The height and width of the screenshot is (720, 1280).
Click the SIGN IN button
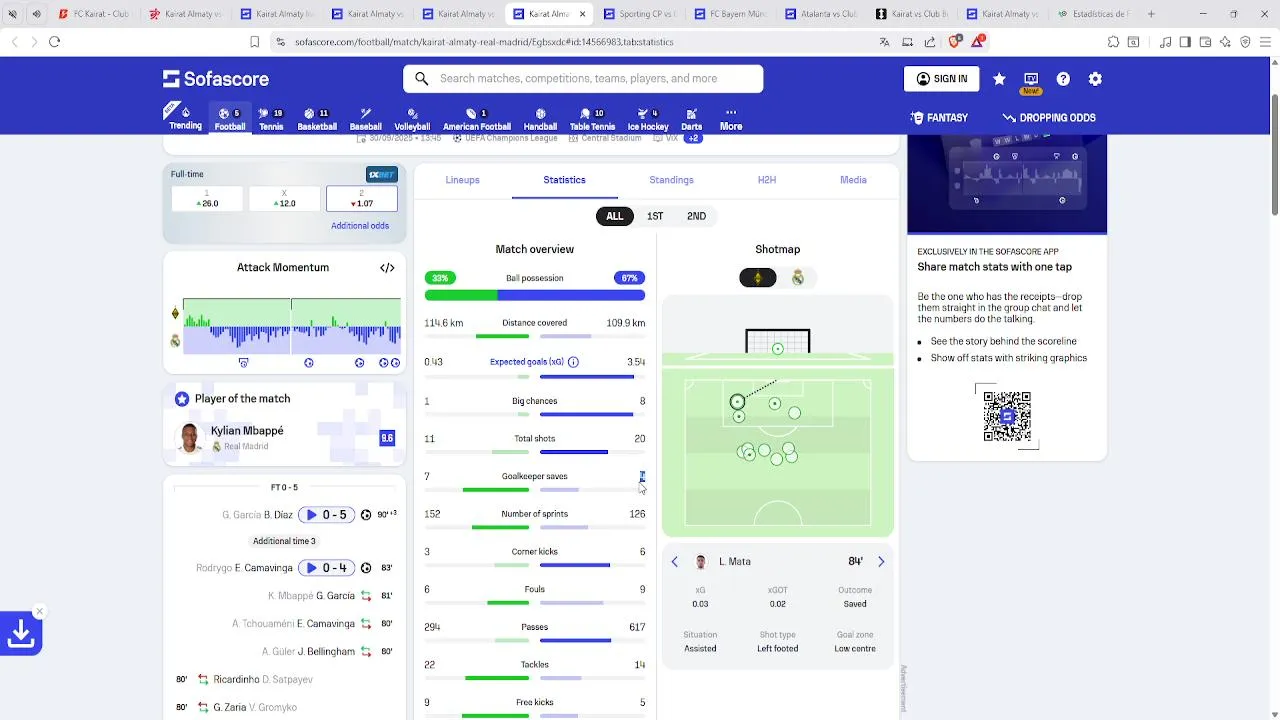tap(941, 79)
